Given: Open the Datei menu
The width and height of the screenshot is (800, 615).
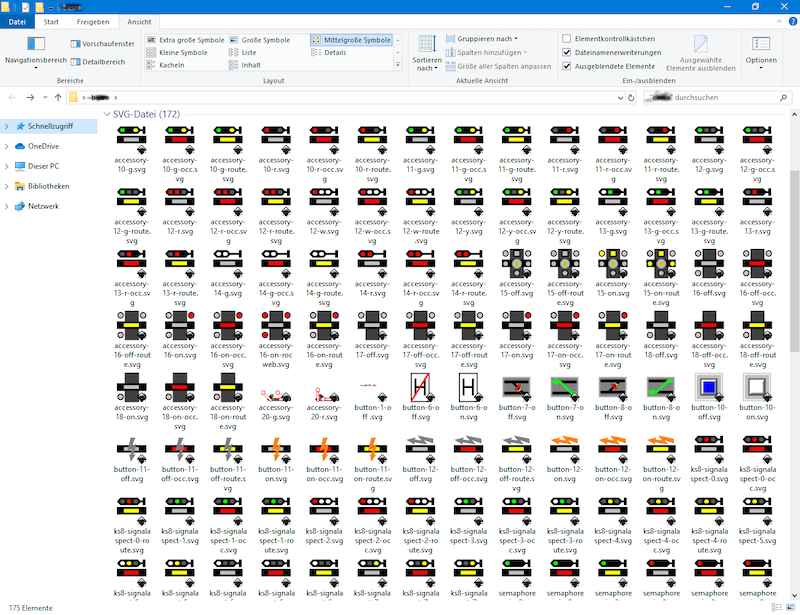Looking at the screenshot, I should (x=17, y=21).
